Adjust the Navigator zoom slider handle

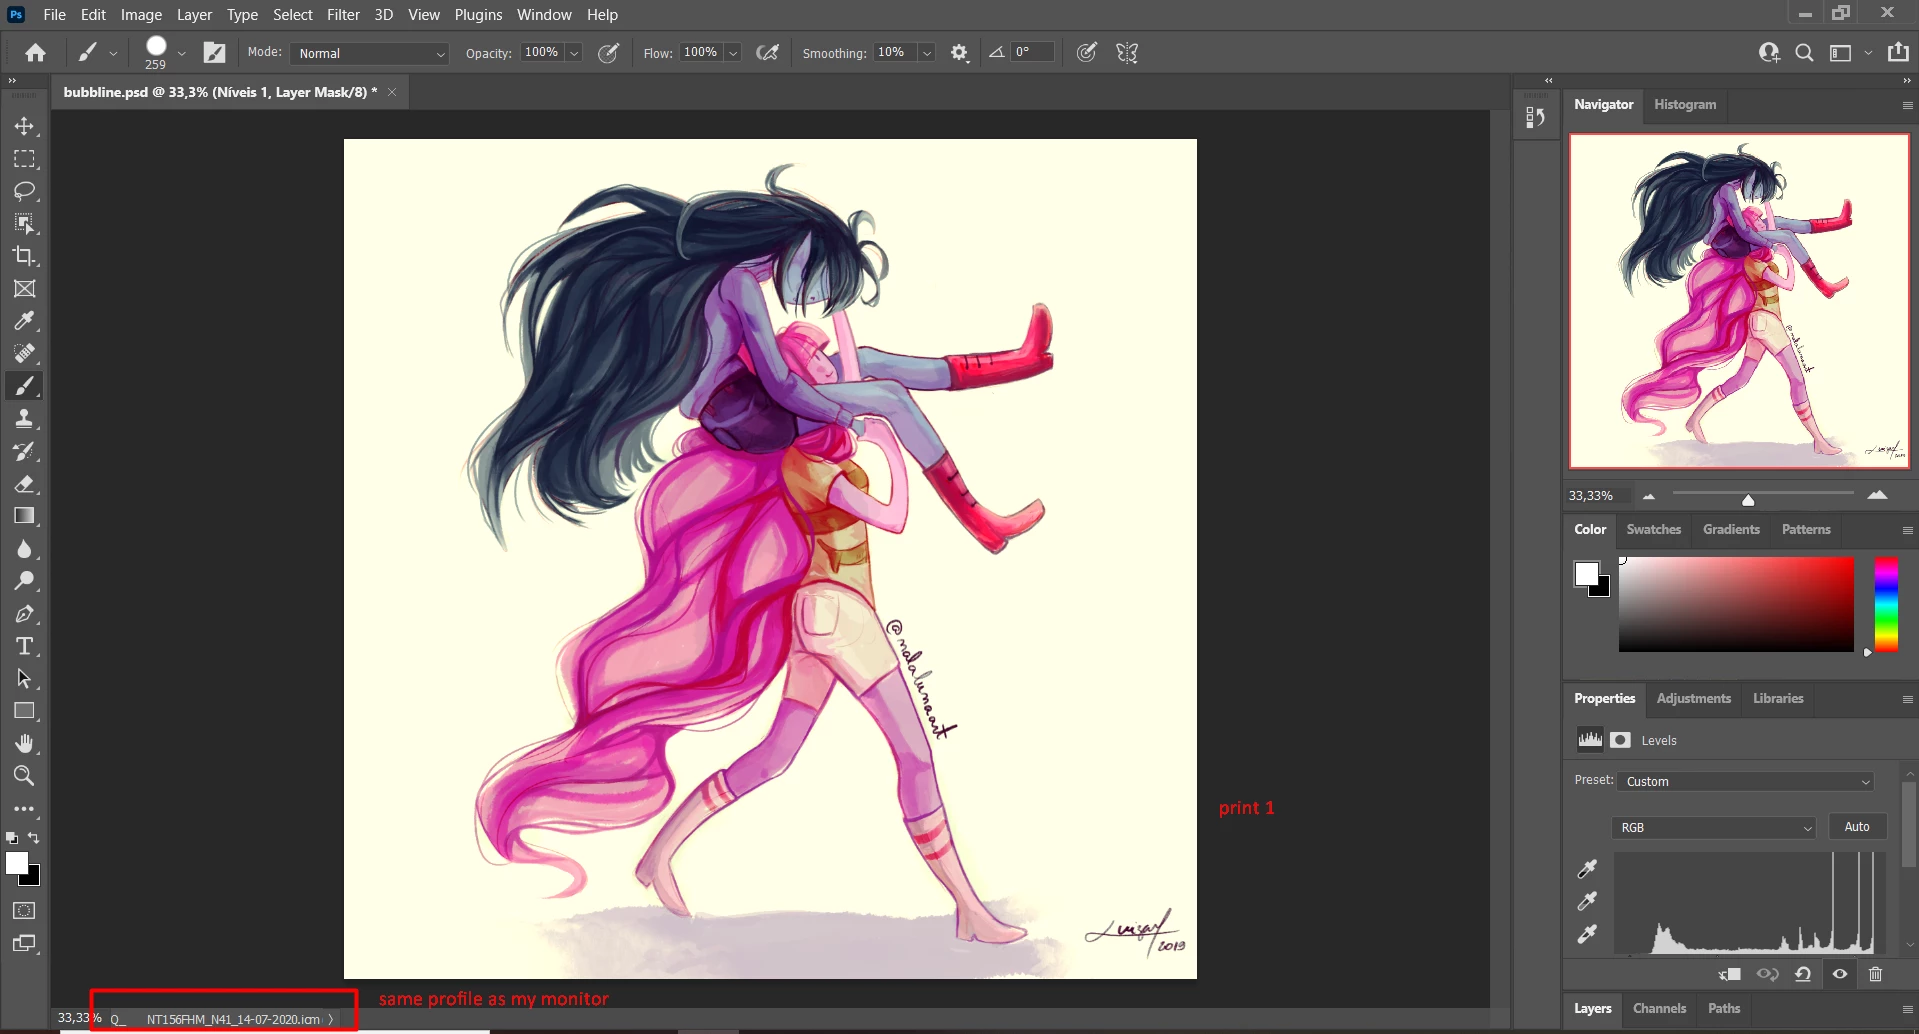[1748, 499]
